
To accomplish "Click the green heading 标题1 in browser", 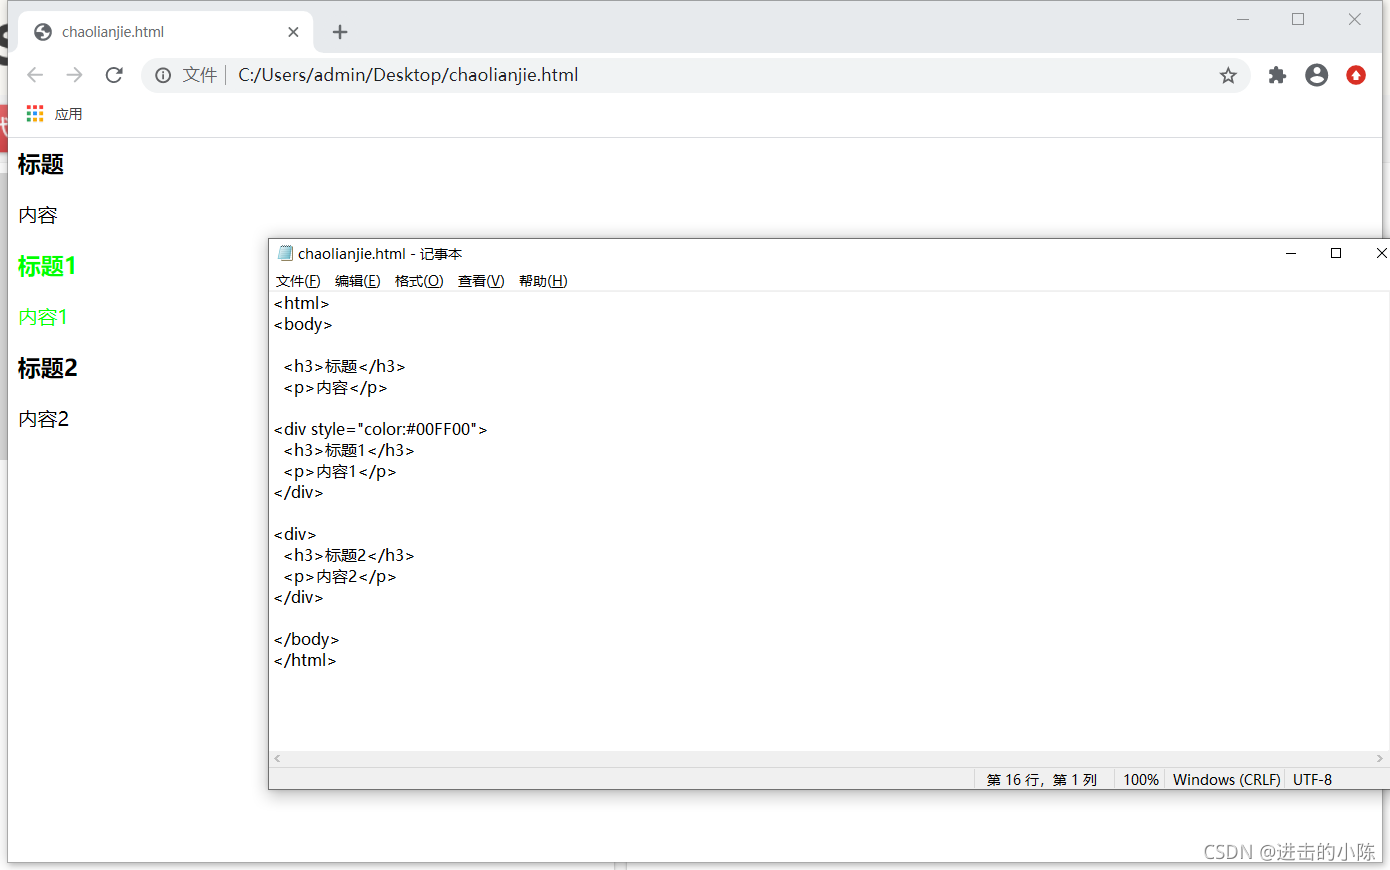I will point(47,266).
